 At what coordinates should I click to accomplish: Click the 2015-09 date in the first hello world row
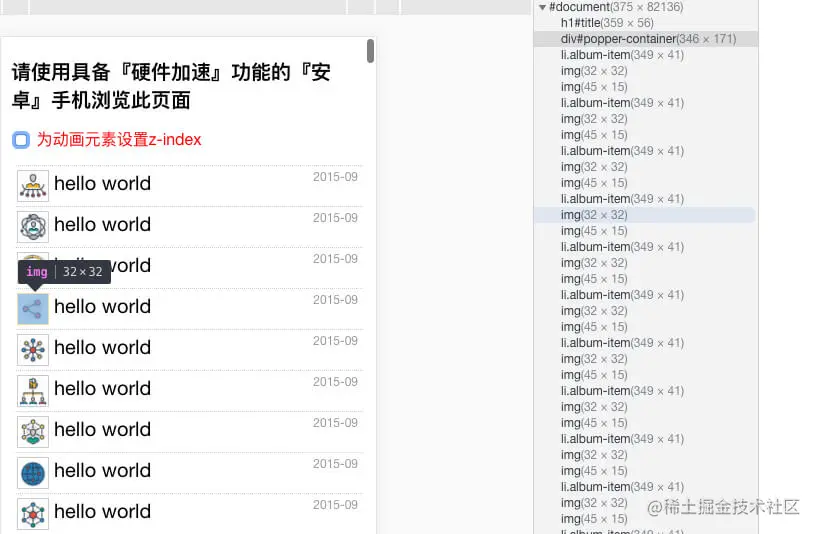pyautogui.click(x=335, y=177)
